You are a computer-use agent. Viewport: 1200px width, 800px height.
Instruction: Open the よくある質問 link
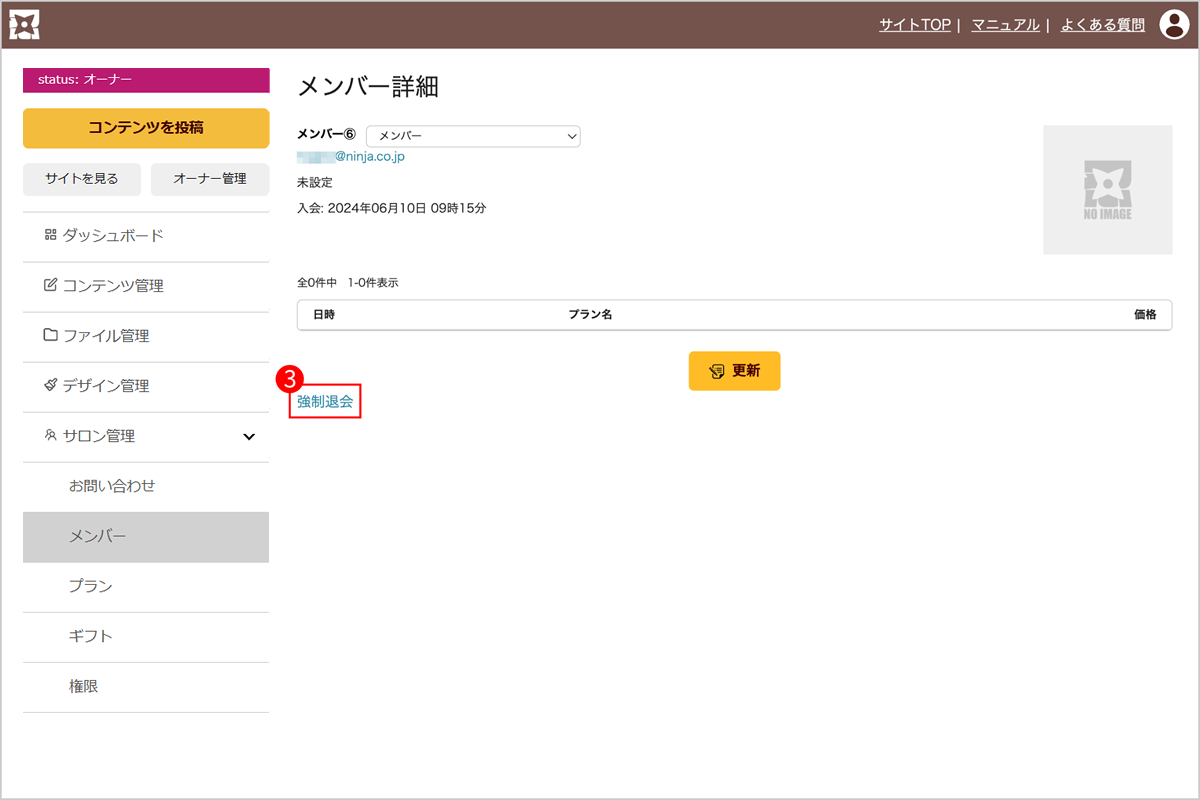point(1102,25)
